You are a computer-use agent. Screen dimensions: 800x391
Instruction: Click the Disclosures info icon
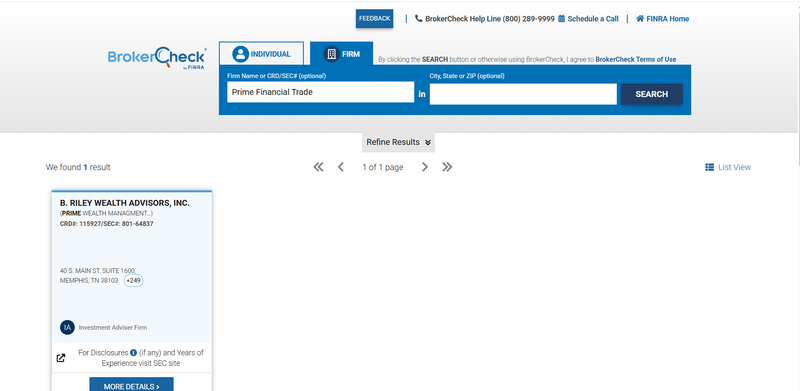pos(134,352)
